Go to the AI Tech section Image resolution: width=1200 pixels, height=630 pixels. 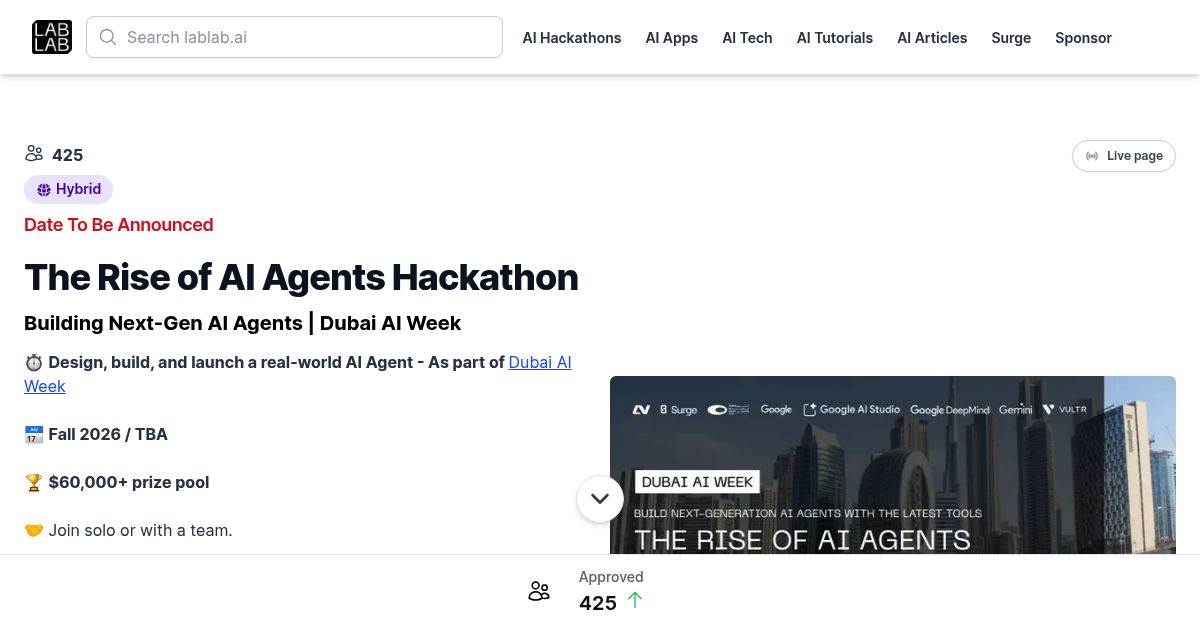[747, 38]
